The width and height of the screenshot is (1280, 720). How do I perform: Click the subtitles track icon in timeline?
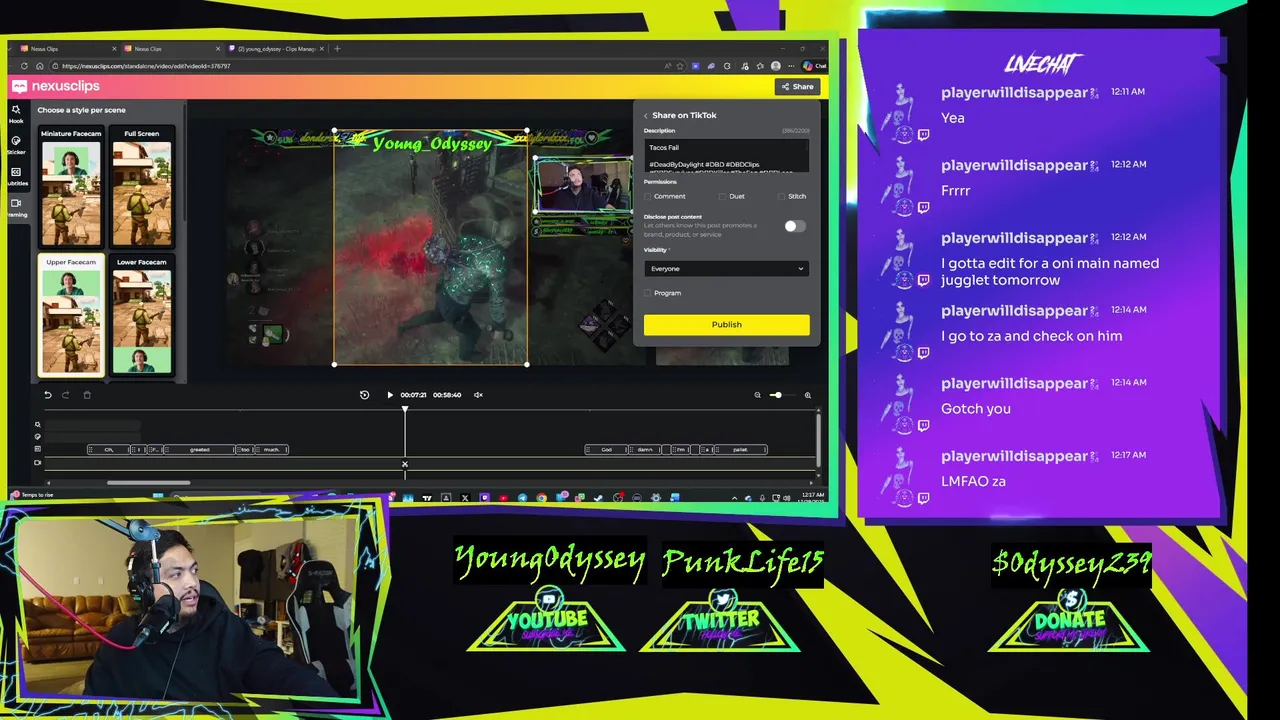pyautogui.click(x=38, y=449)
